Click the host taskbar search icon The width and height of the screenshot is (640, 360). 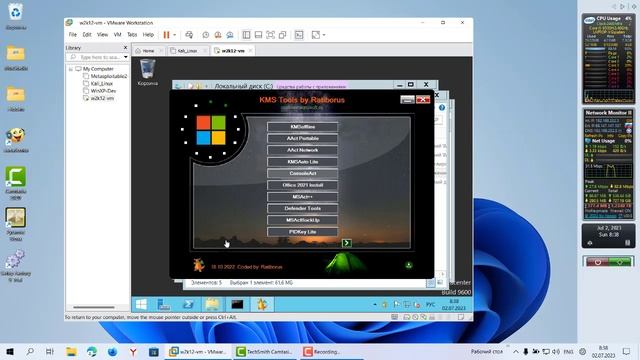tap(30, 352)
